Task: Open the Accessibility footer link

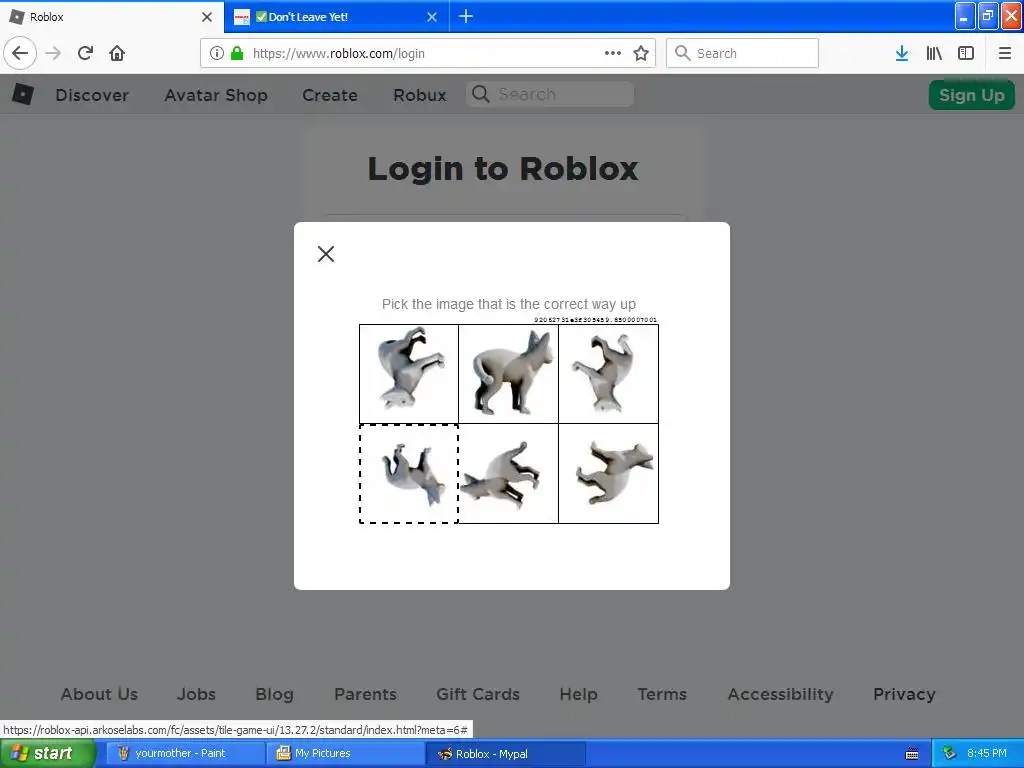Action: (x=780, y=694)
